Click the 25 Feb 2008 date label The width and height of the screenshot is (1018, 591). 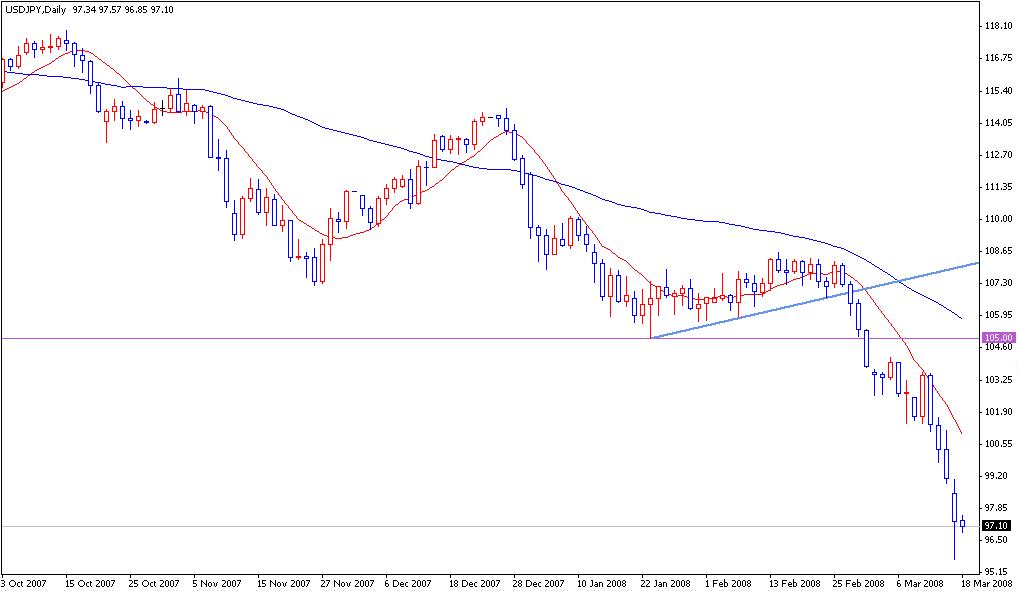(859, 583)
